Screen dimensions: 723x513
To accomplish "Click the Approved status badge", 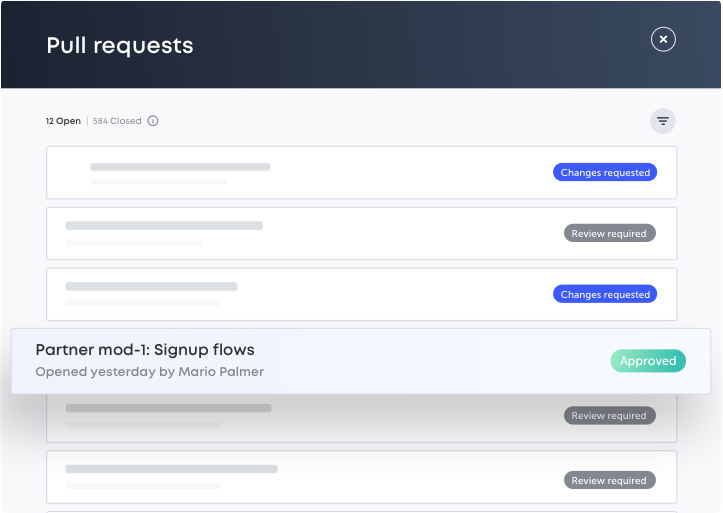I will tap(648, 360).
